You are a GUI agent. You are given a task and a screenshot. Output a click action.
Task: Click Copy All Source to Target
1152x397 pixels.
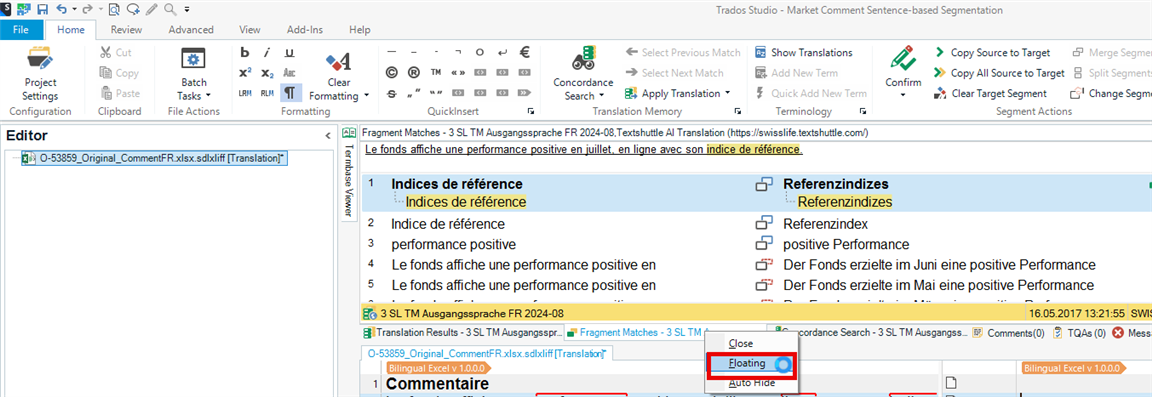(x=999, y=73)
